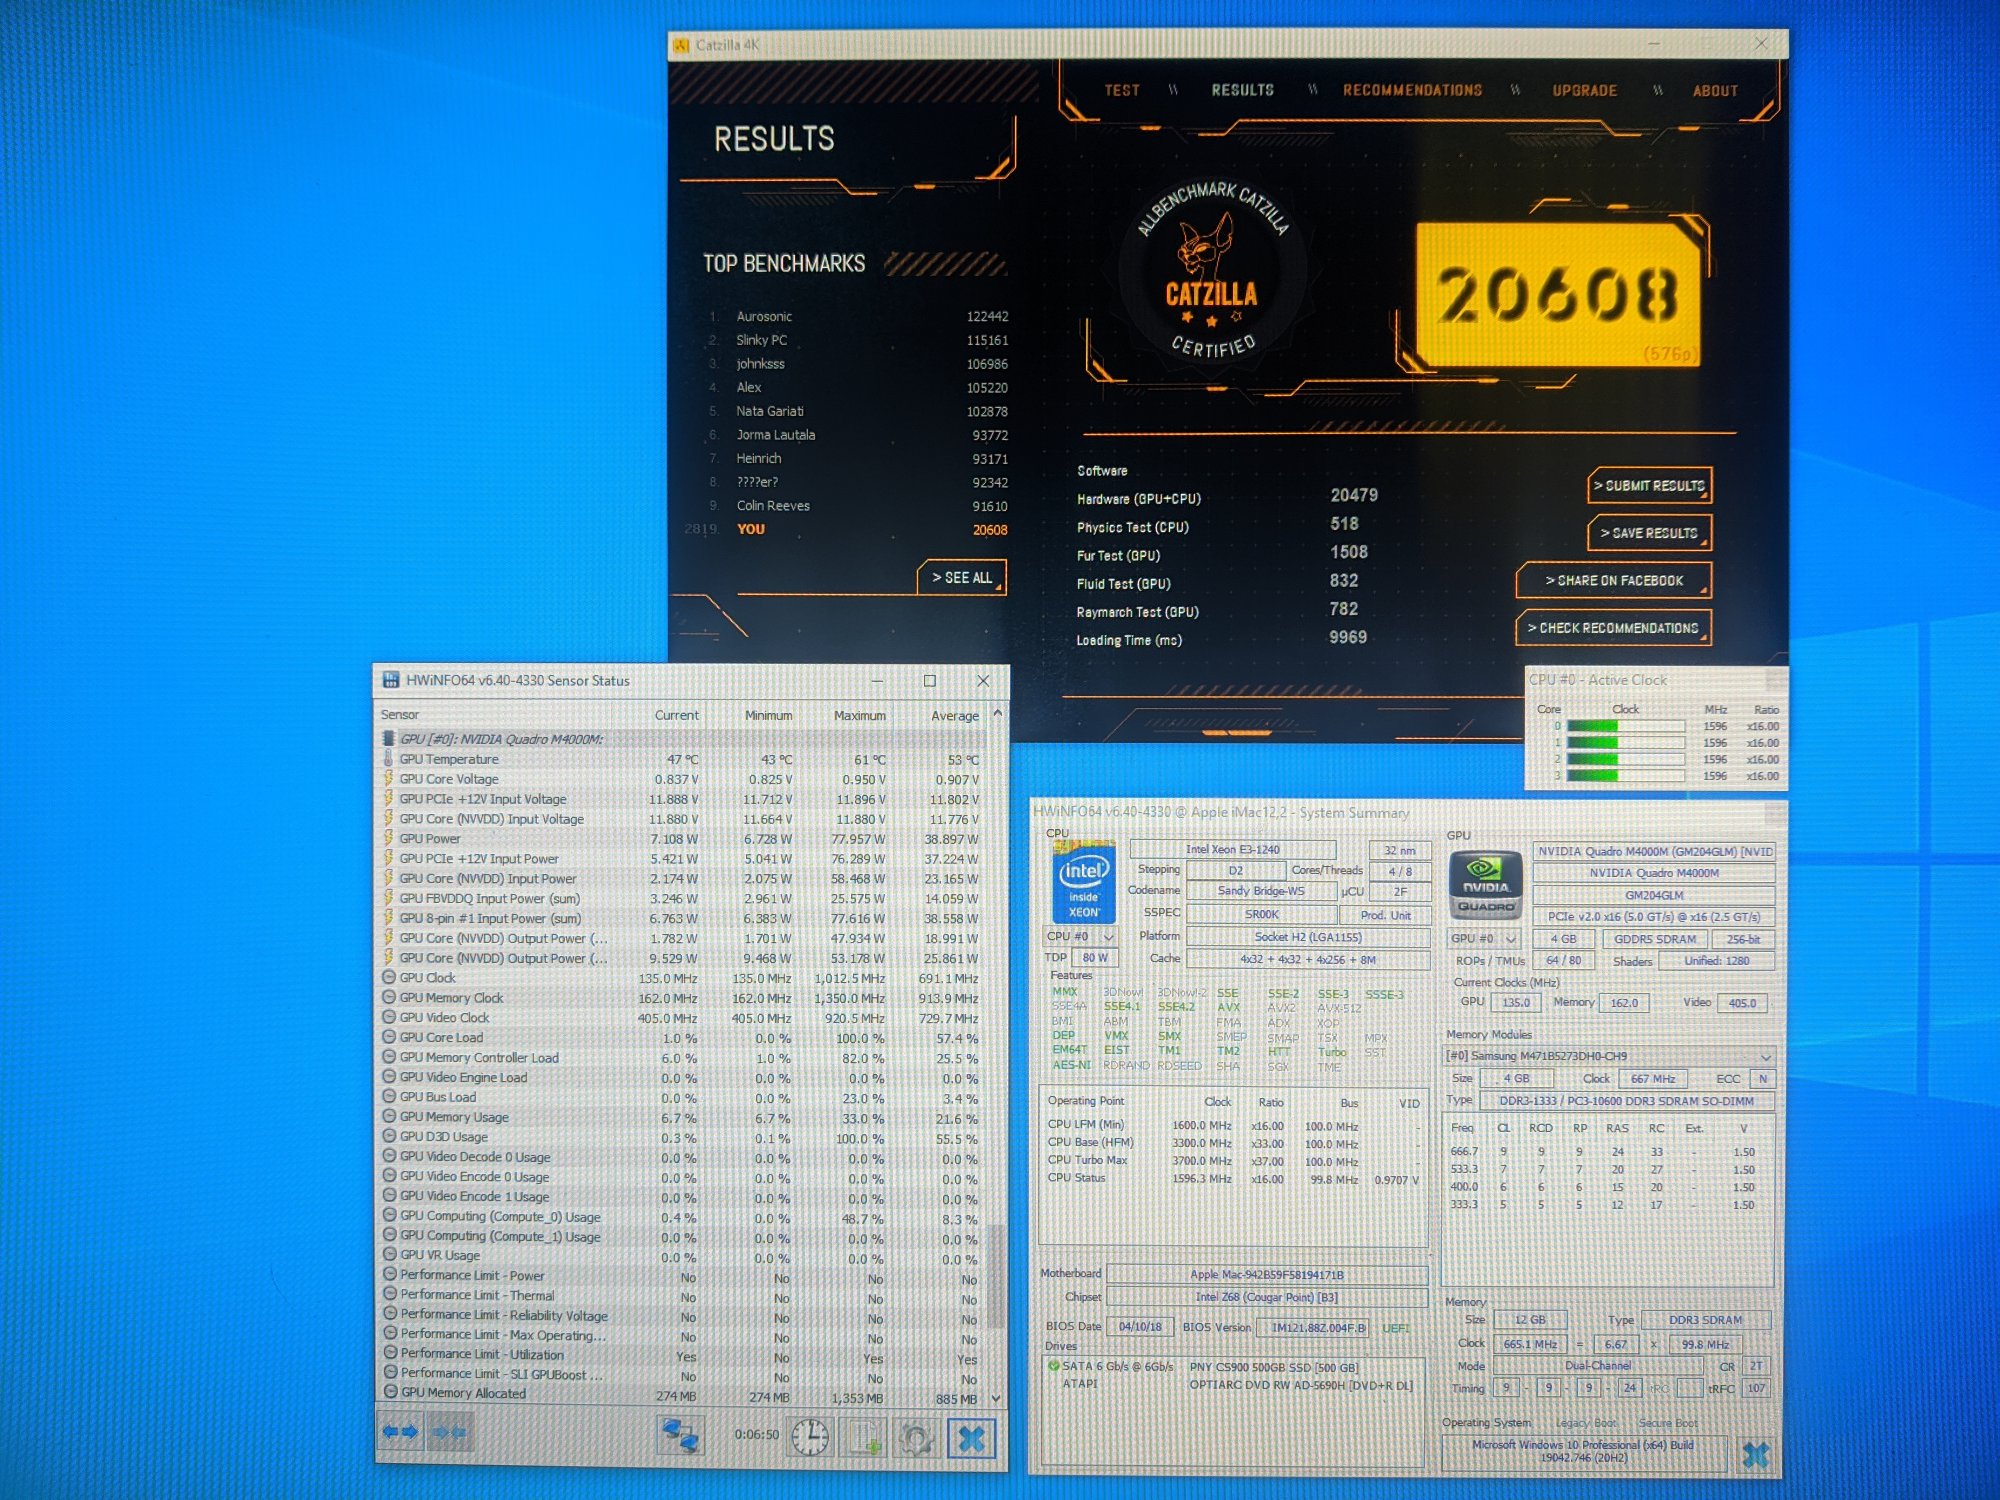Image resolution: width=2000 pixels, height=1500 pixels.
Task: Click the NVIDIA Quadro logo in System Summary
Action: (x=1486, y=884)
